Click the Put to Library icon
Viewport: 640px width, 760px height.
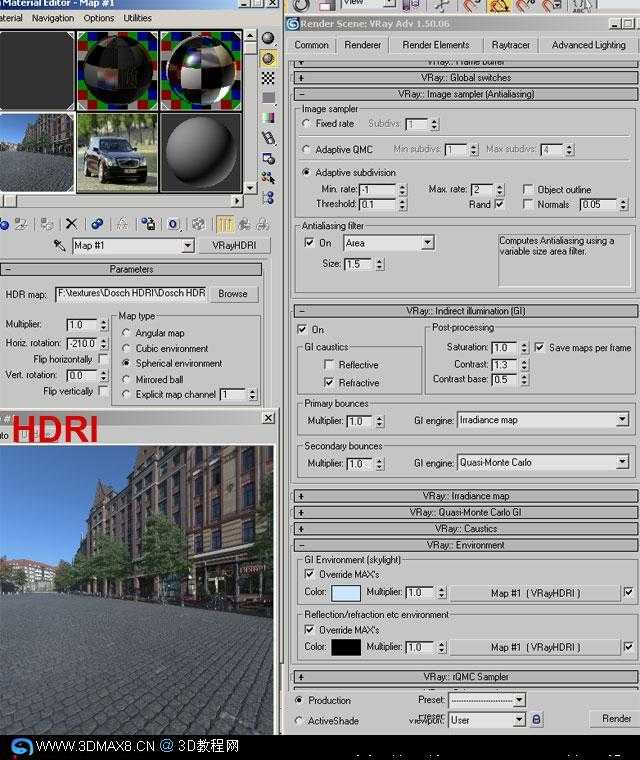pos(148,224)
